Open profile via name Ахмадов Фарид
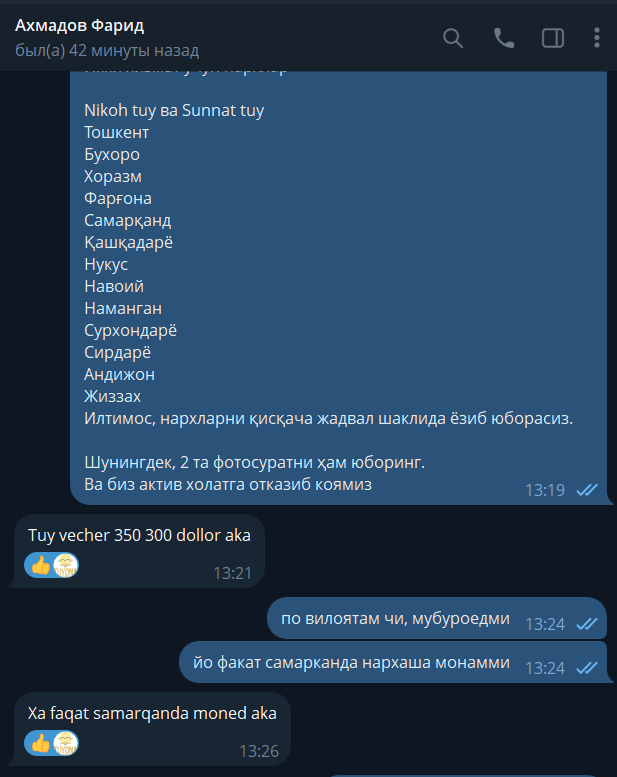This screenshot has height=777, width=617. coord(79,25)
